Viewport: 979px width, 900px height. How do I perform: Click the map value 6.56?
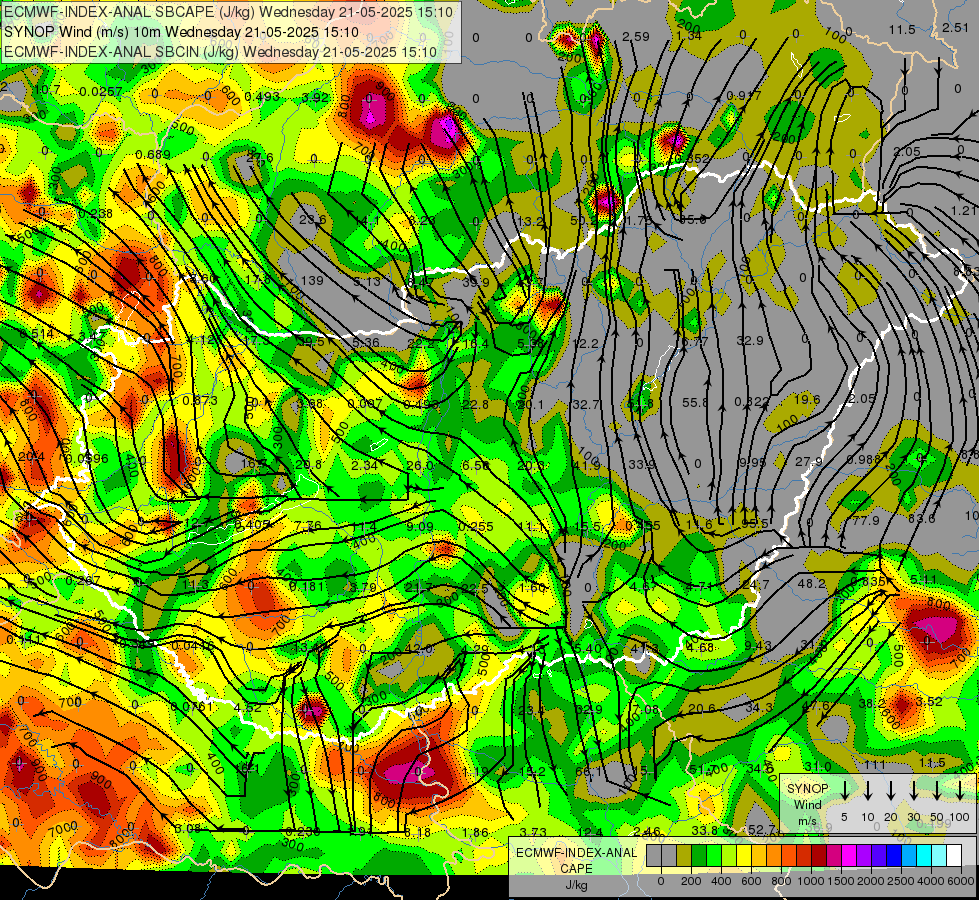[x=476, y=465]
